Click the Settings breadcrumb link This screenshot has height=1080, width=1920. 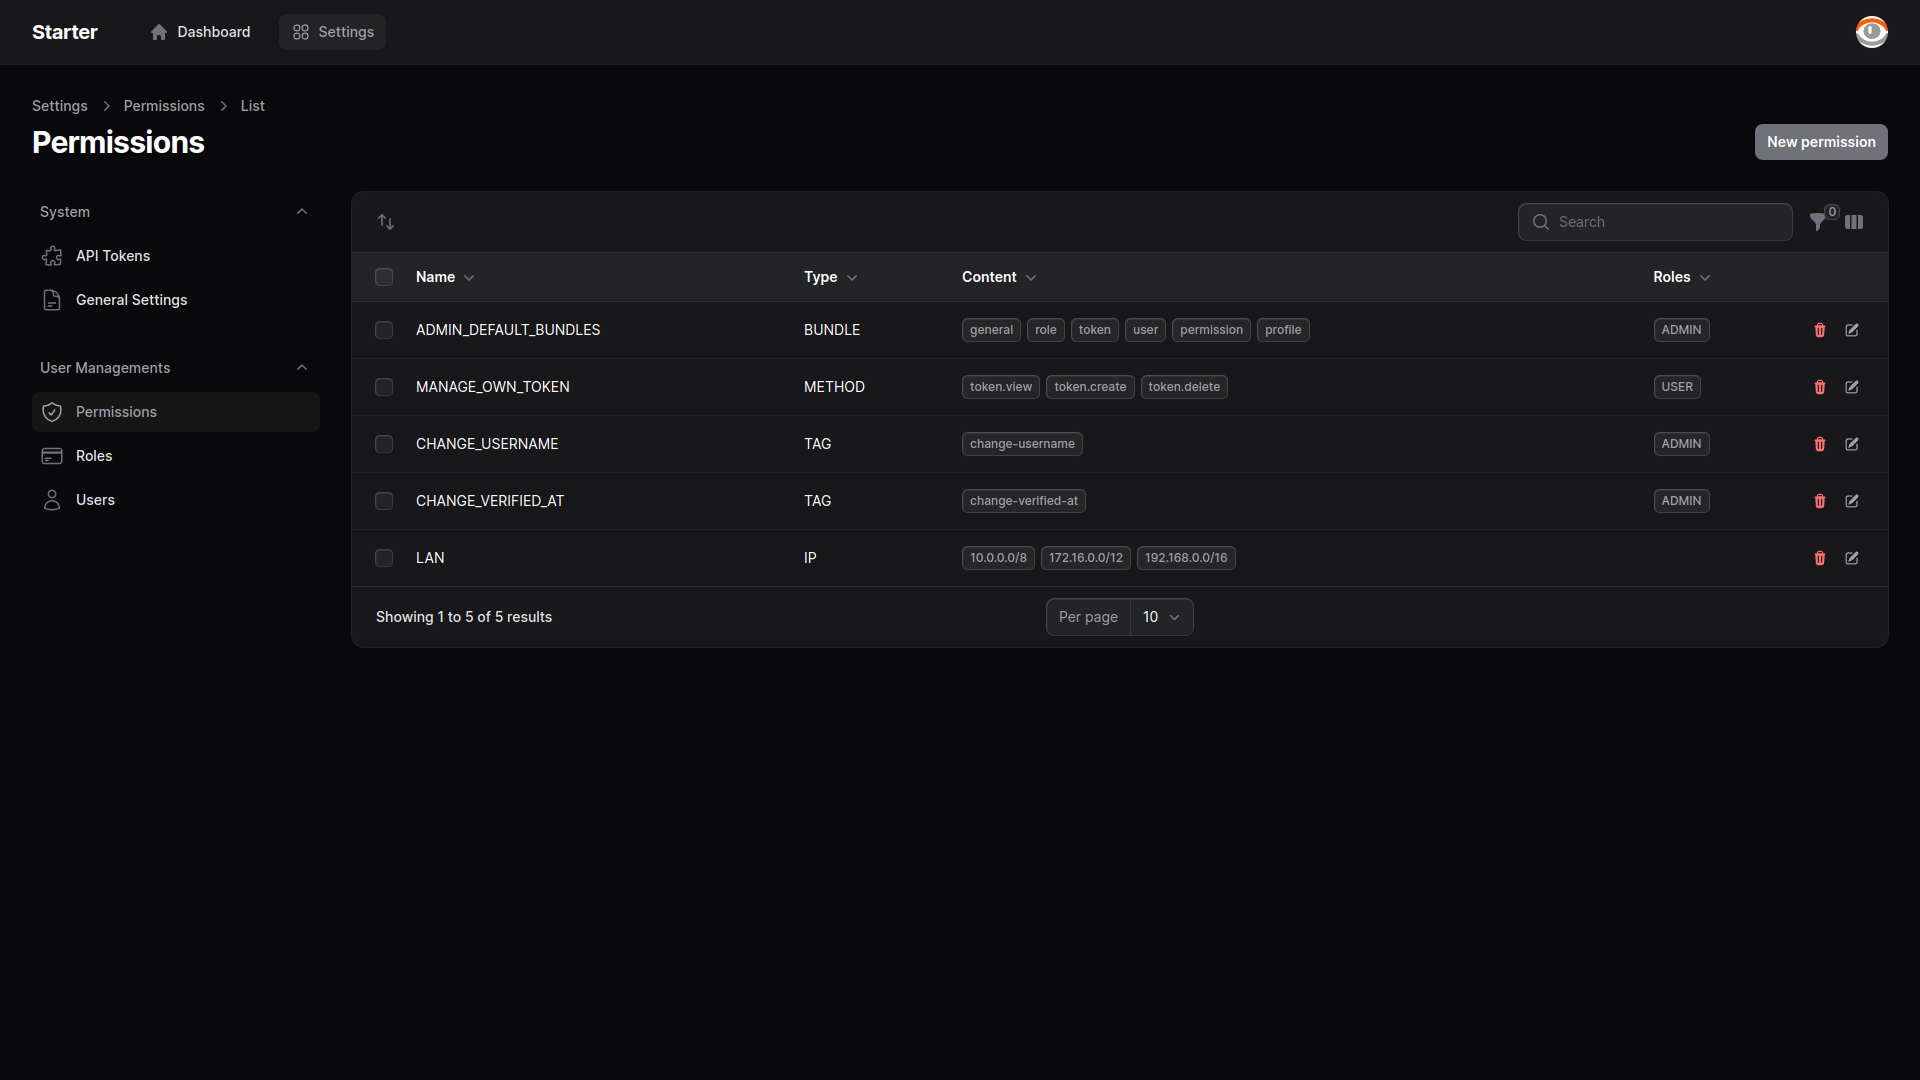[59, 106]
